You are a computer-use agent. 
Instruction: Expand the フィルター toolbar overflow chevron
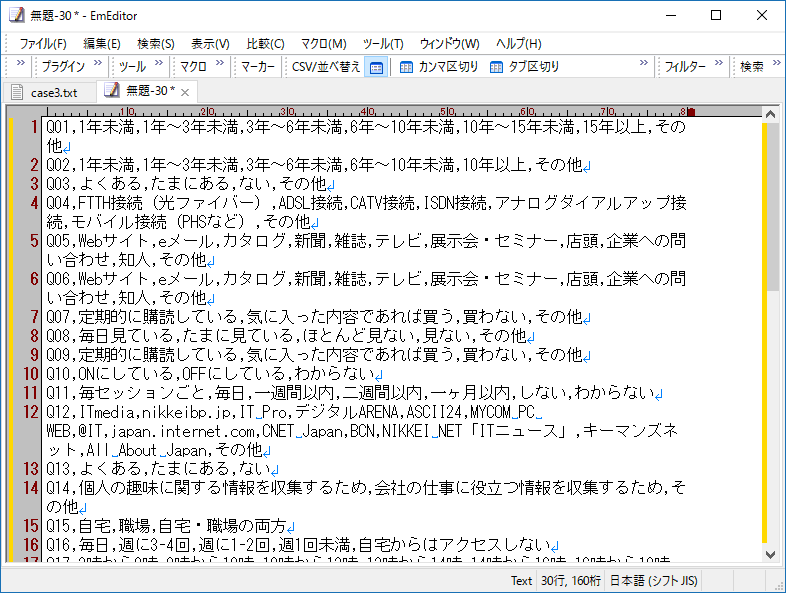pos(719,63)
